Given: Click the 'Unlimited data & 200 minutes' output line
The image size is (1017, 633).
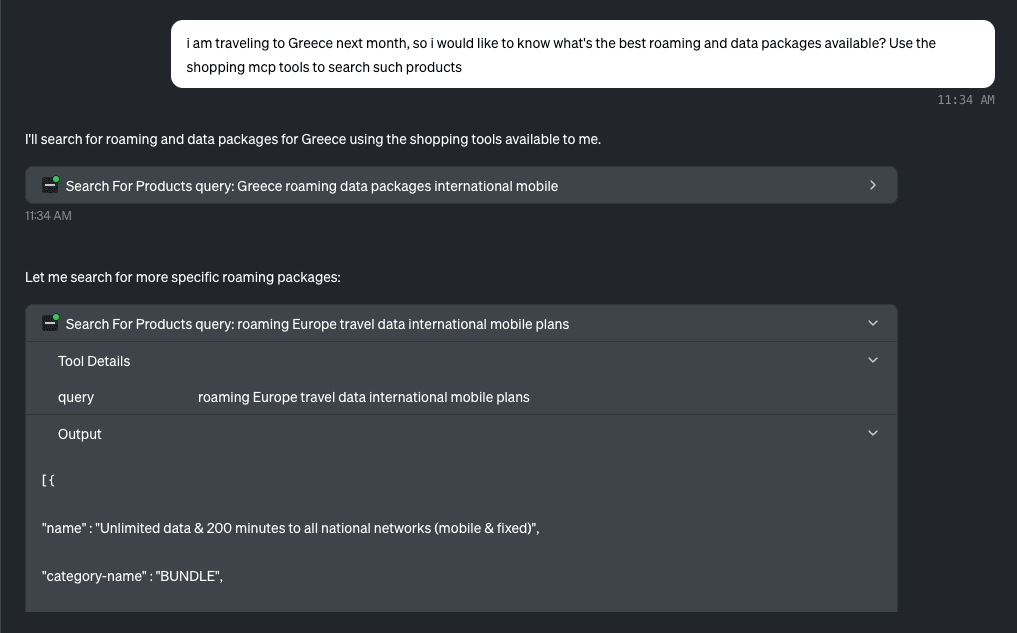Looking at the screenshot, I should click(x=290, y=528).
